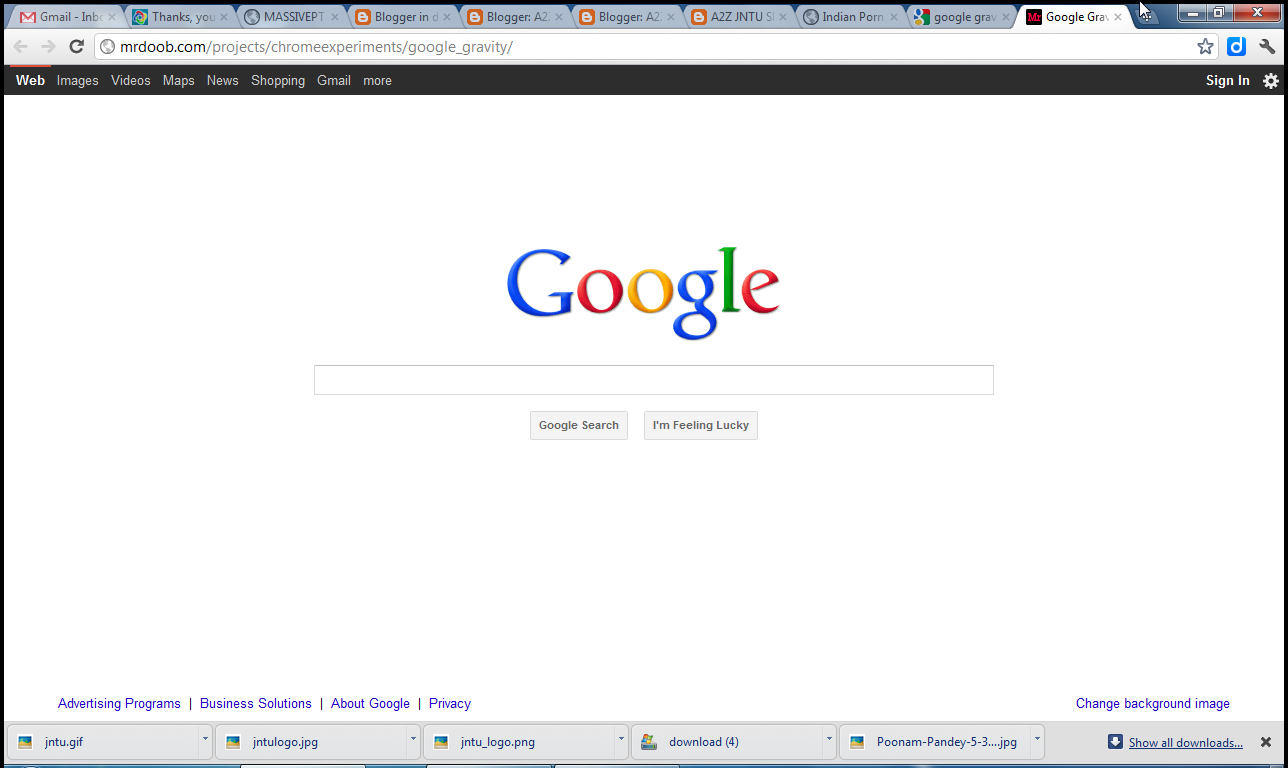Image resolution: width=1288 pixels, height=768 pixels.
Task: Click the jntu.gif file icon in downloads bar
Action: coord(25,742)
